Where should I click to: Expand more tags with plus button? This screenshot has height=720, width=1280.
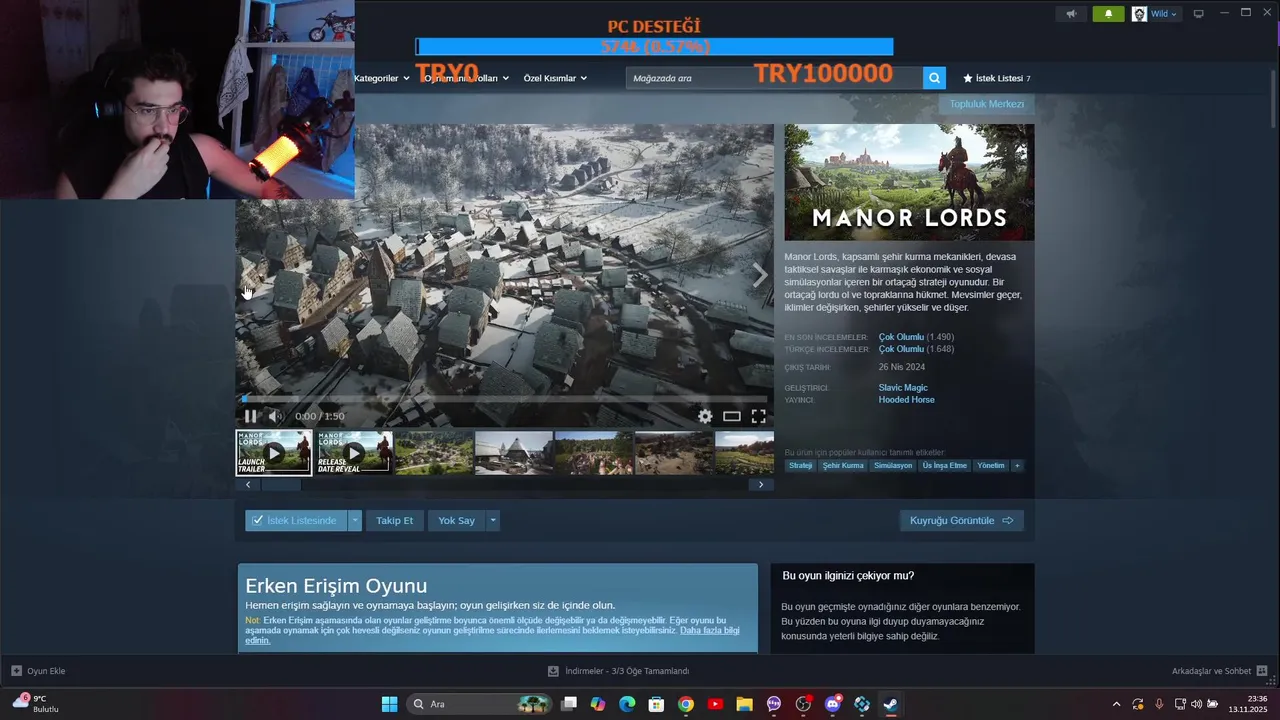(1017, 466)
